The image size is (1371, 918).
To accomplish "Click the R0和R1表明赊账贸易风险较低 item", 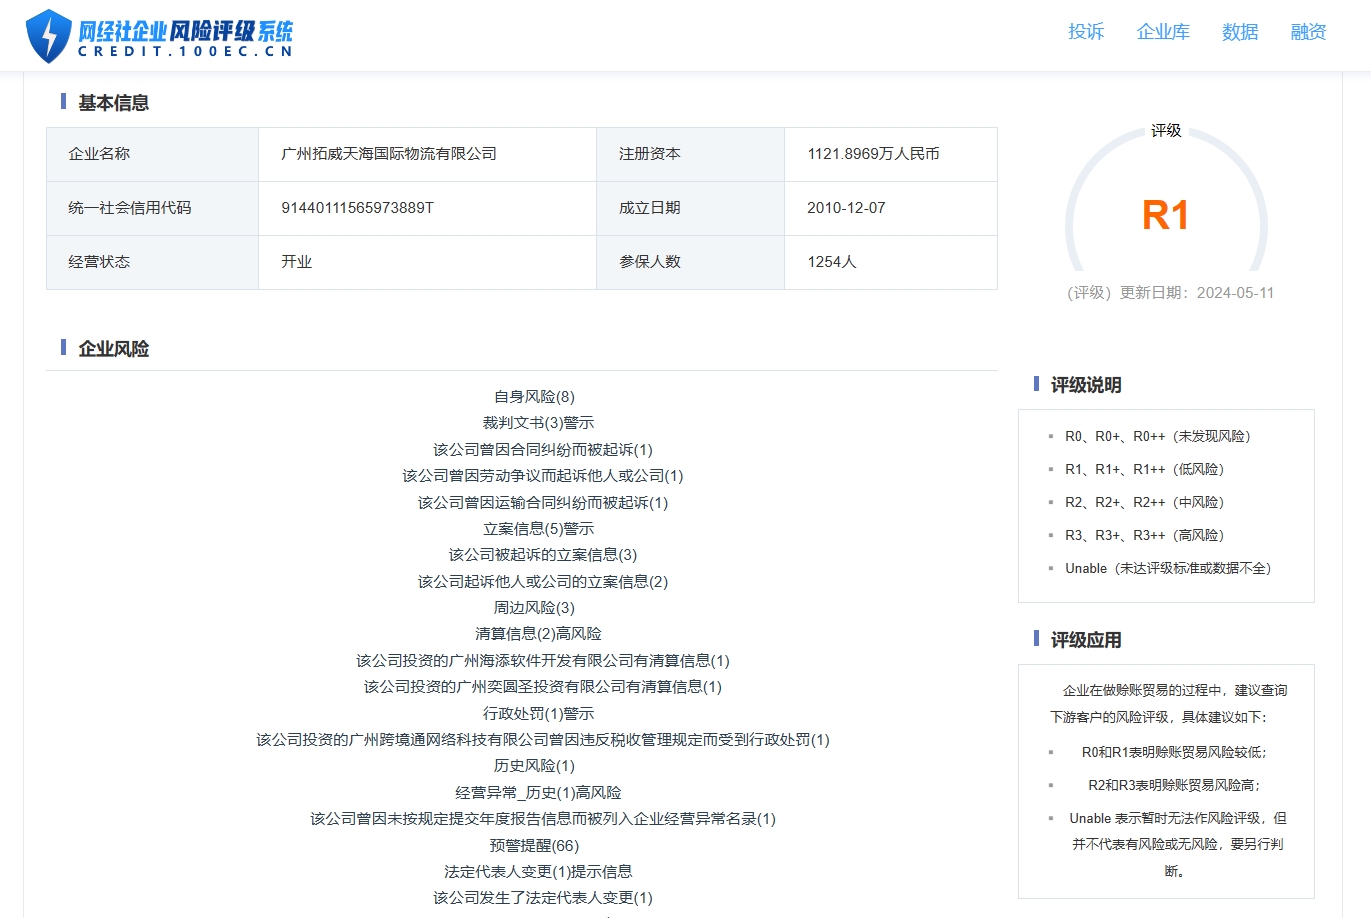I will click(x=1174, y=752).
